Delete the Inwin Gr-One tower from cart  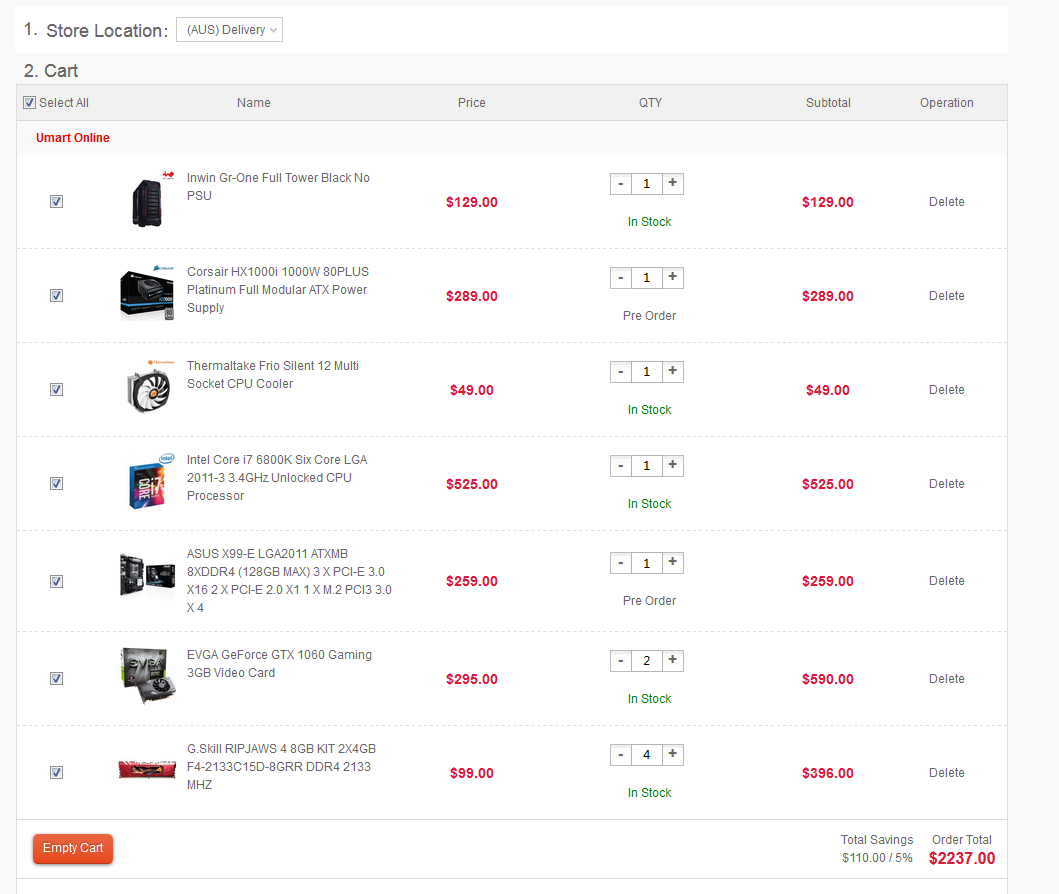point(946,202)
